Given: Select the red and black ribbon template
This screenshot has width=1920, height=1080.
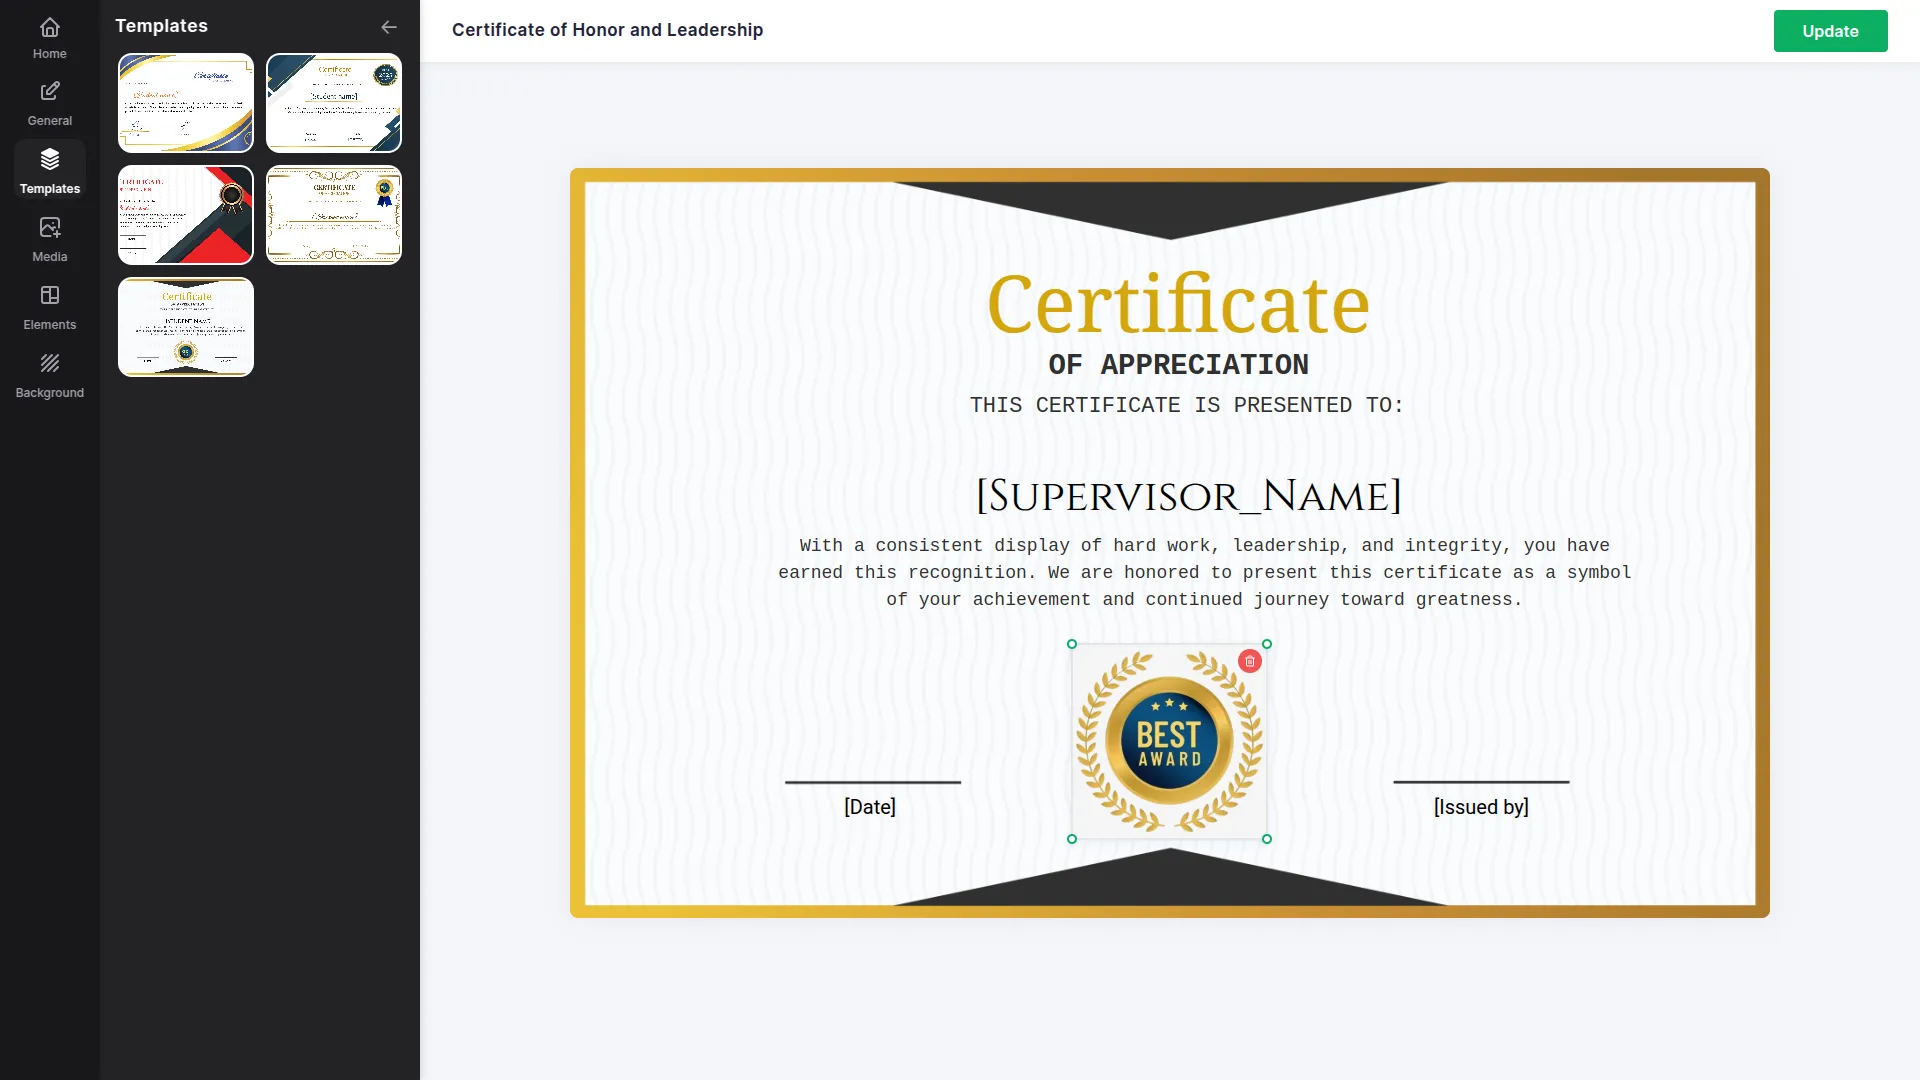Looking at the screenshot, I should tap(185, 215).
